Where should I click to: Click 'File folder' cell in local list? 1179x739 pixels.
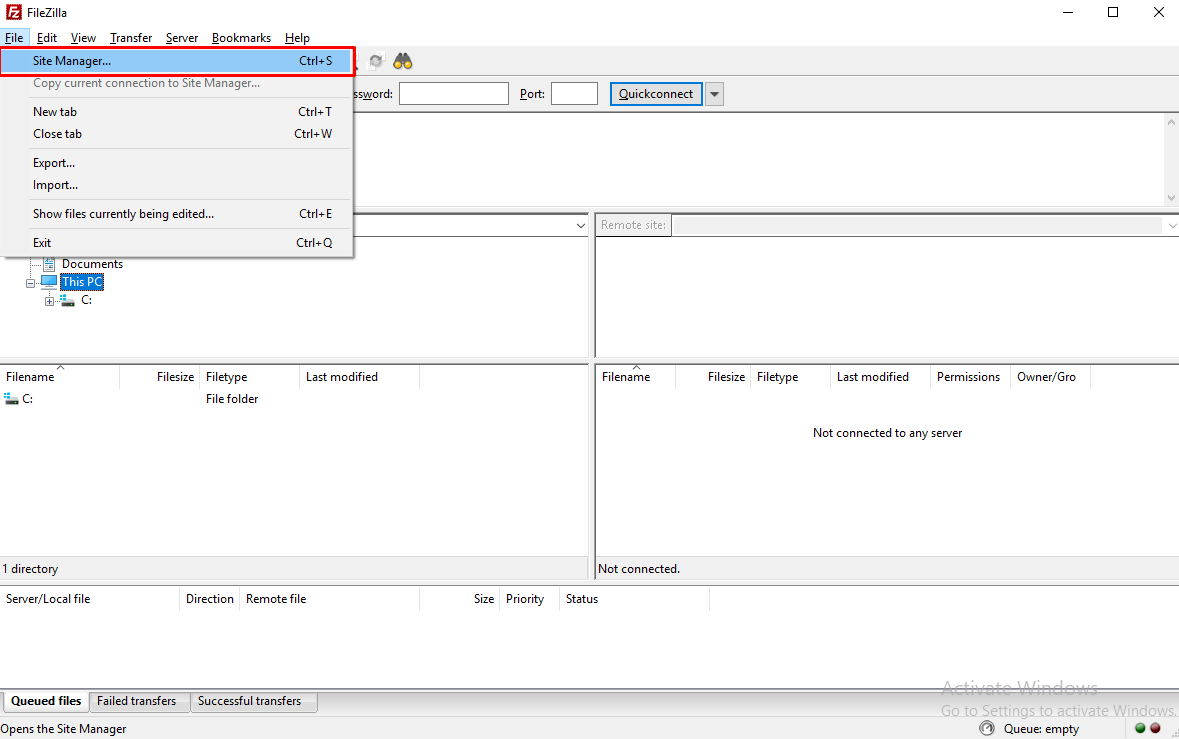(232, 398)
